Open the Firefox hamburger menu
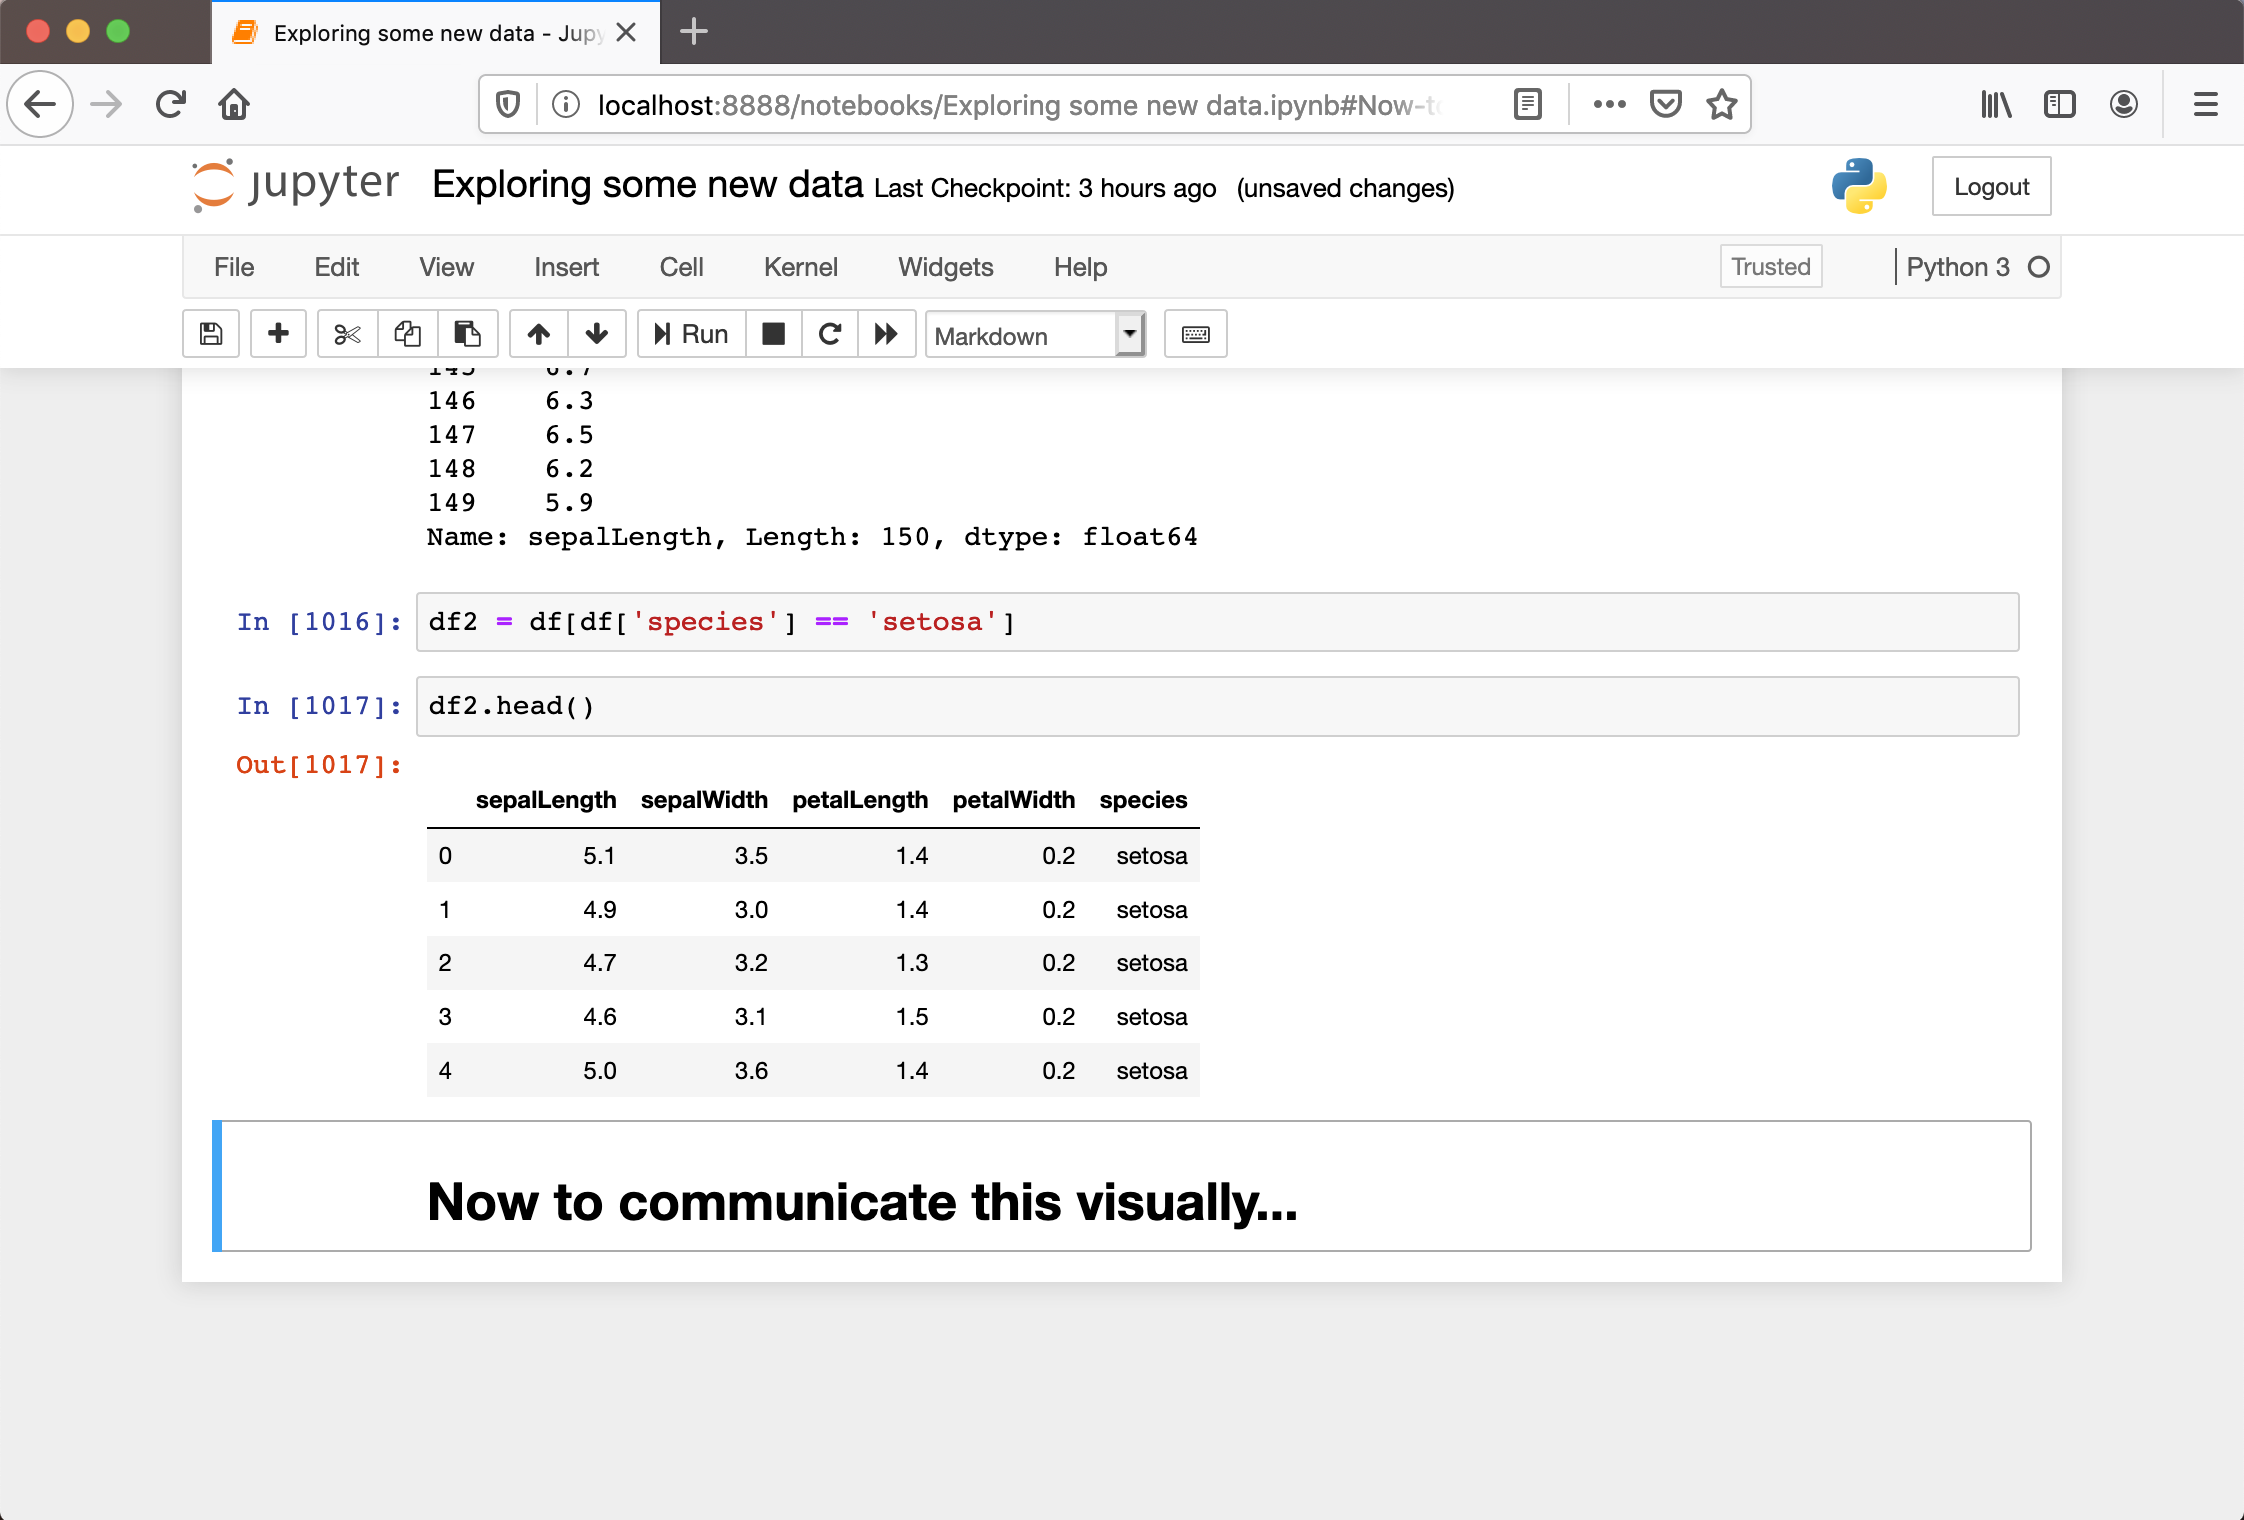 [2205, 104]
